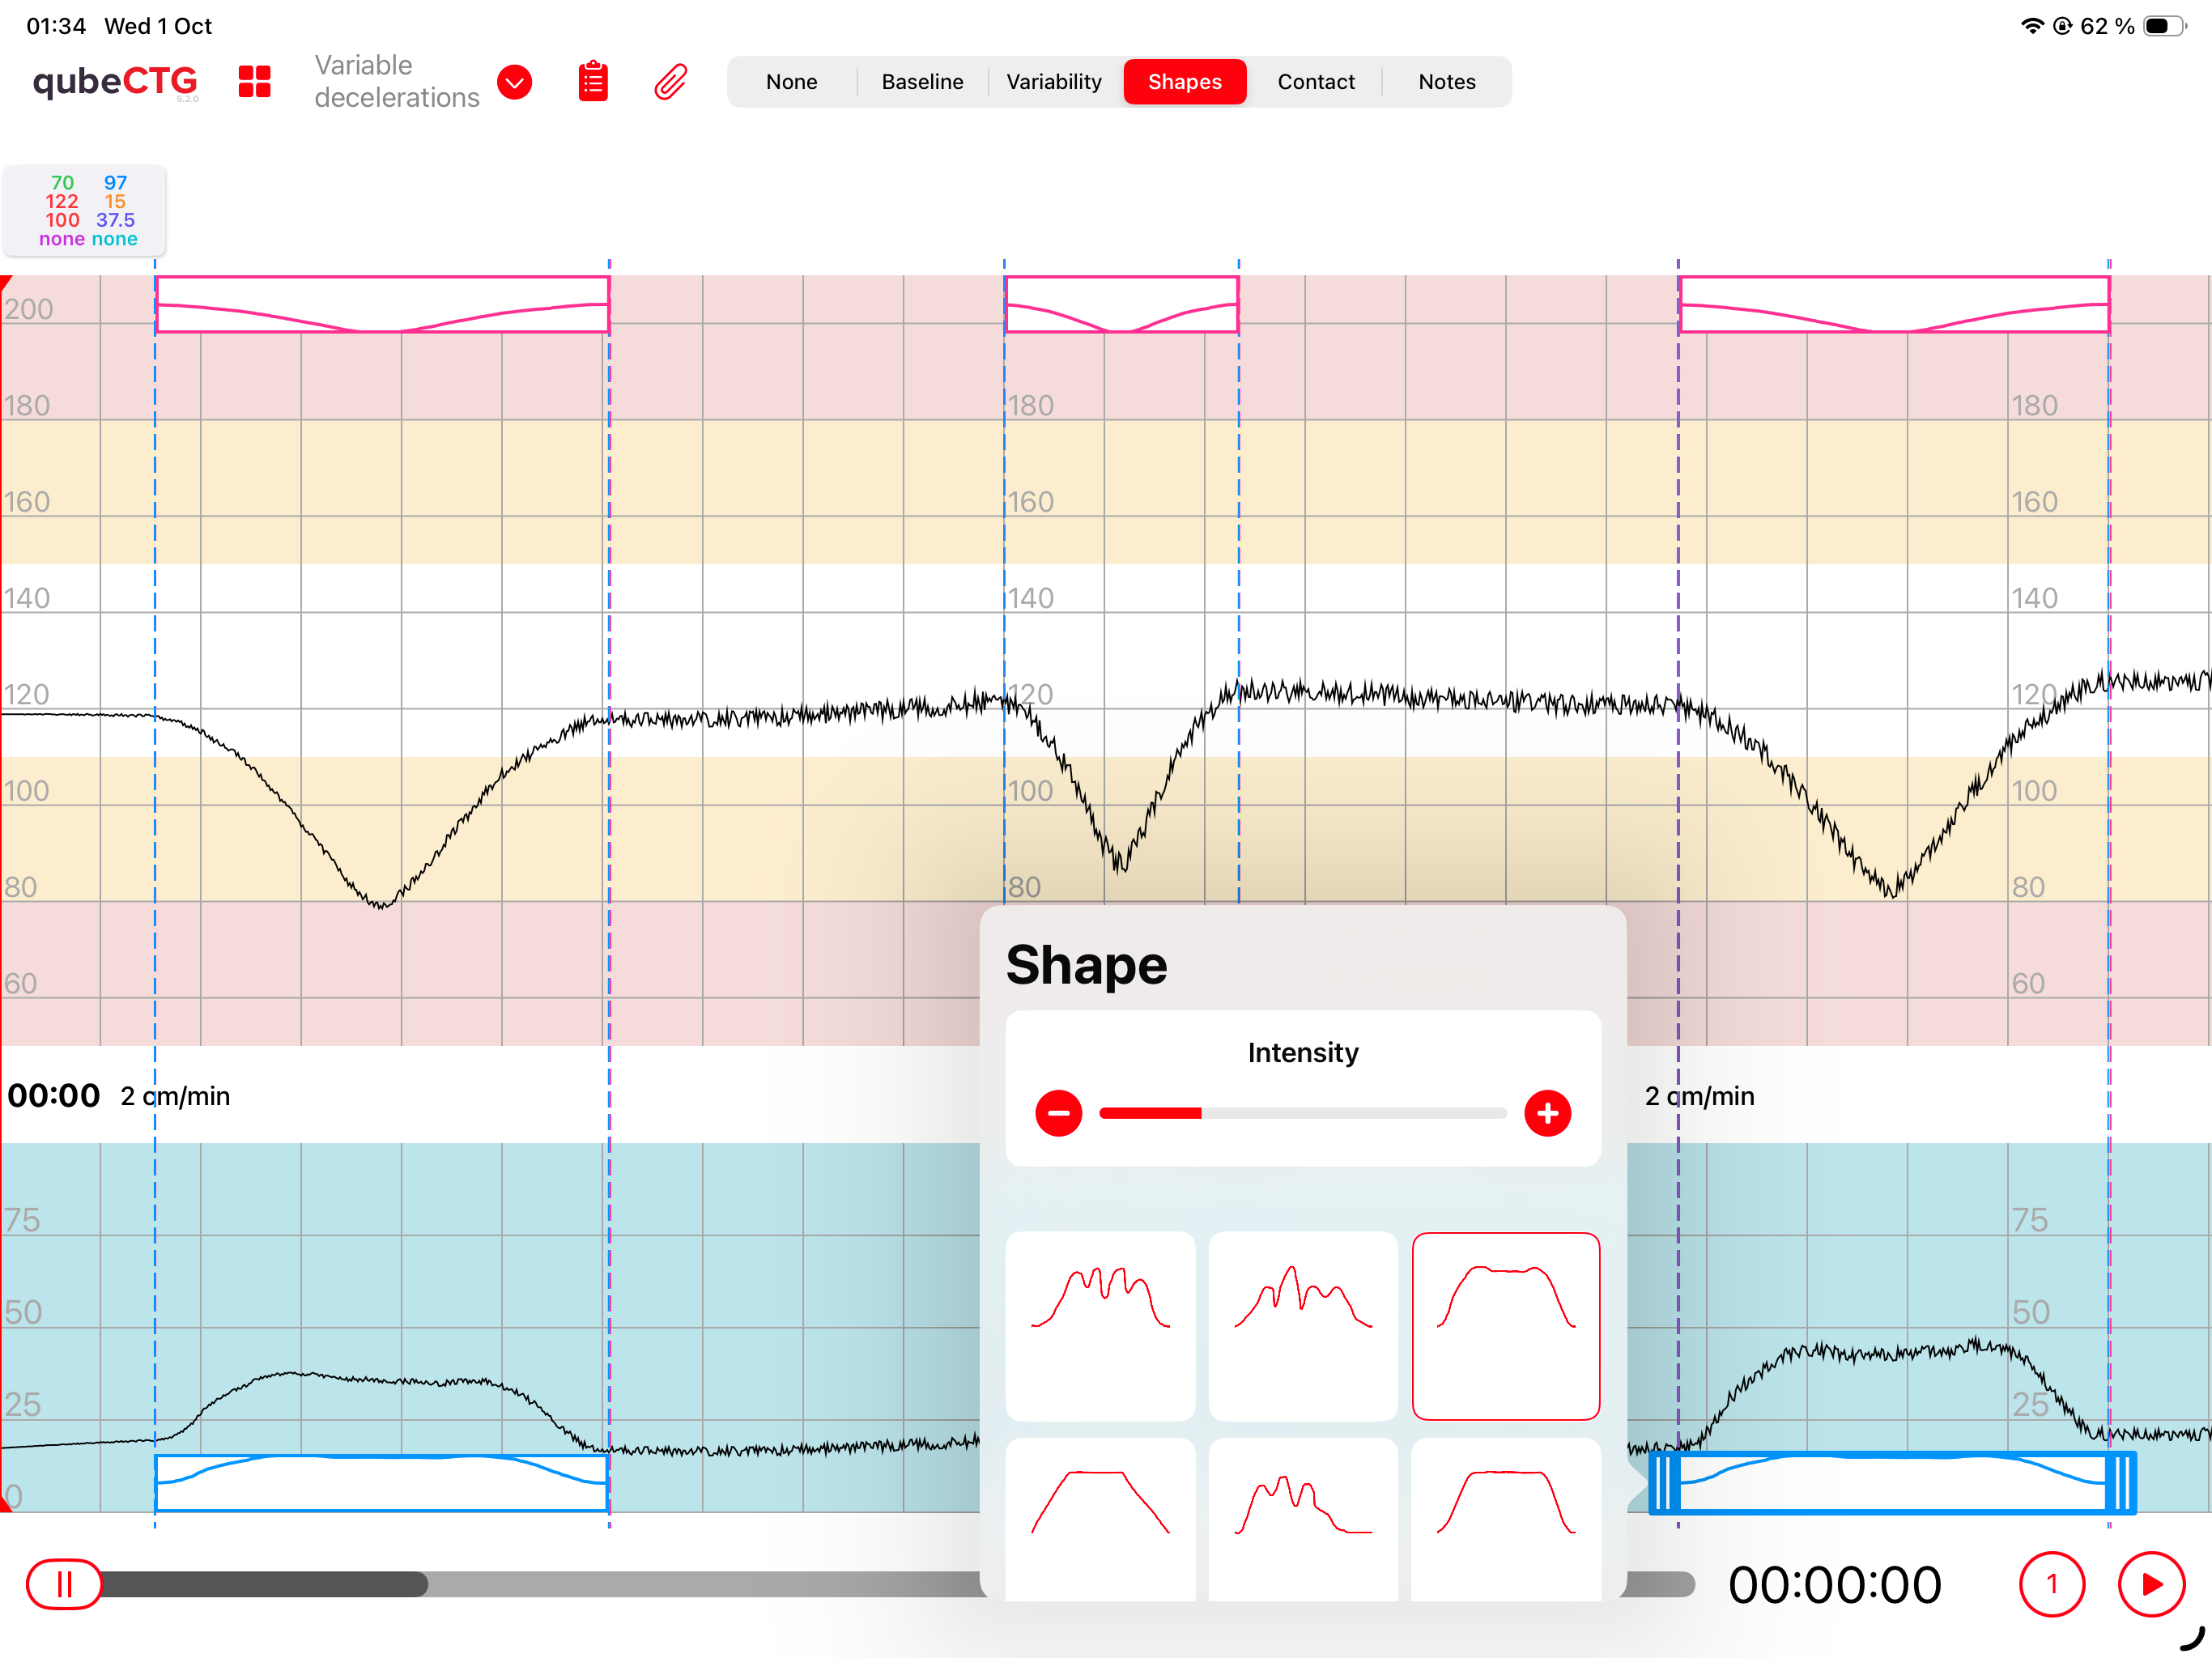Open the Notes tab

pyautogui.click(x=1447, y=82)
